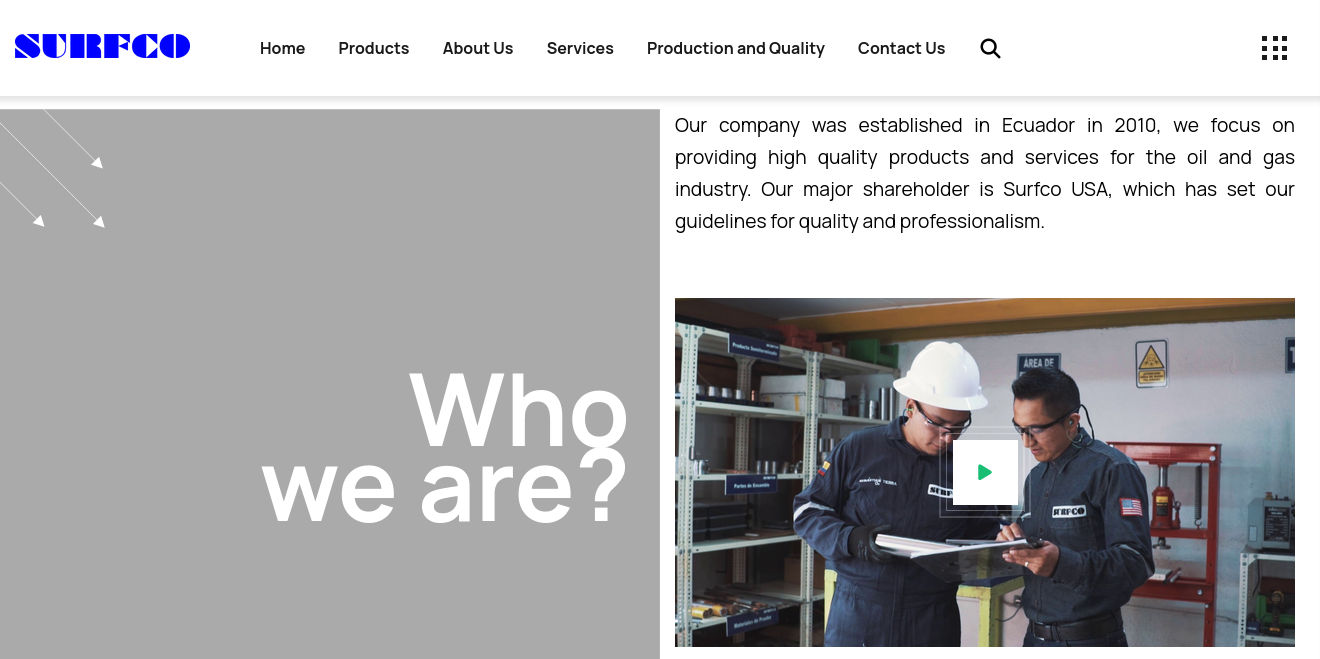Click the SURFCO logo

[x=102, y=47]
